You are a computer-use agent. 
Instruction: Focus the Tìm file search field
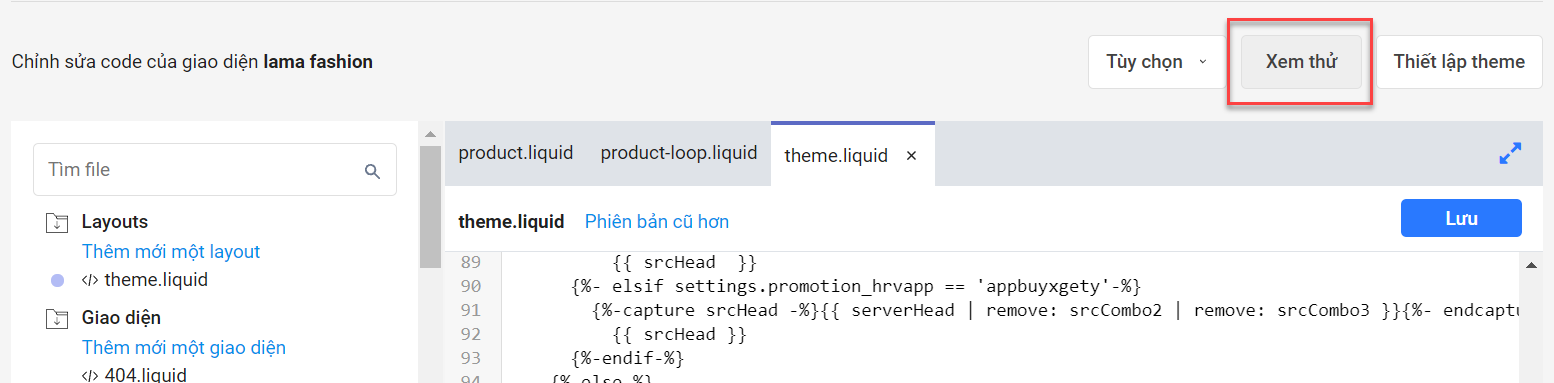click(x=215, y=170)
